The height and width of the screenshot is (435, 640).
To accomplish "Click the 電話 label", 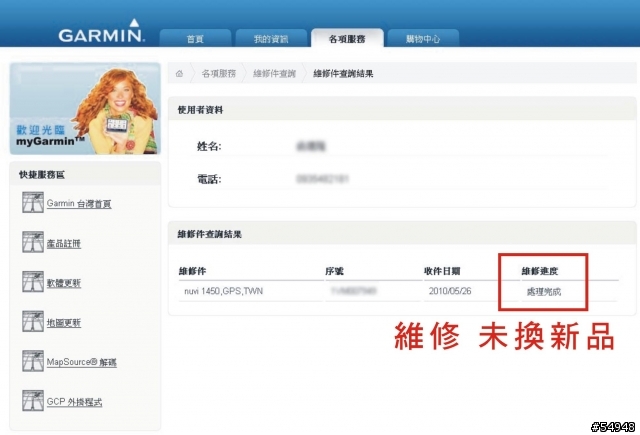I will 209,179.
